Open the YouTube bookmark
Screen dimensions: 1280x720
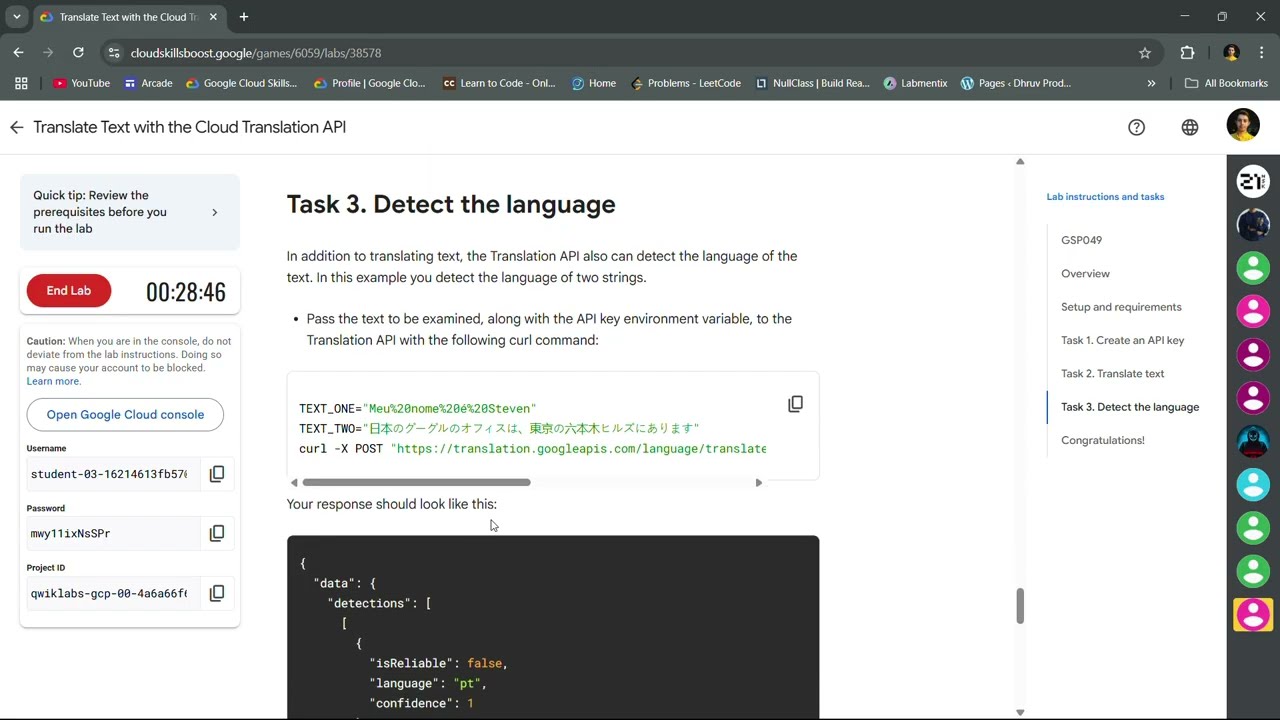coord(81,83)
